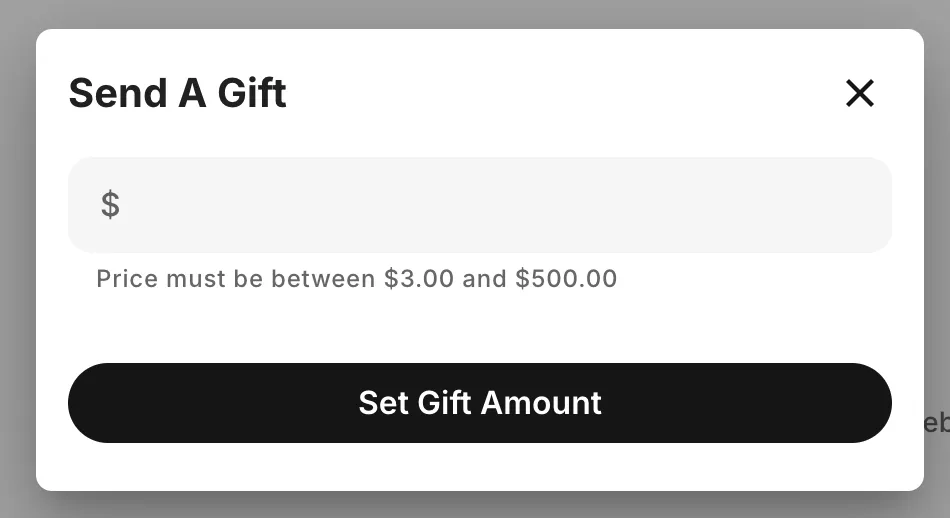Click the partially hidden text behind the dialog
Image resolution: width=950 pixels, height=518 pixels.
936,422
